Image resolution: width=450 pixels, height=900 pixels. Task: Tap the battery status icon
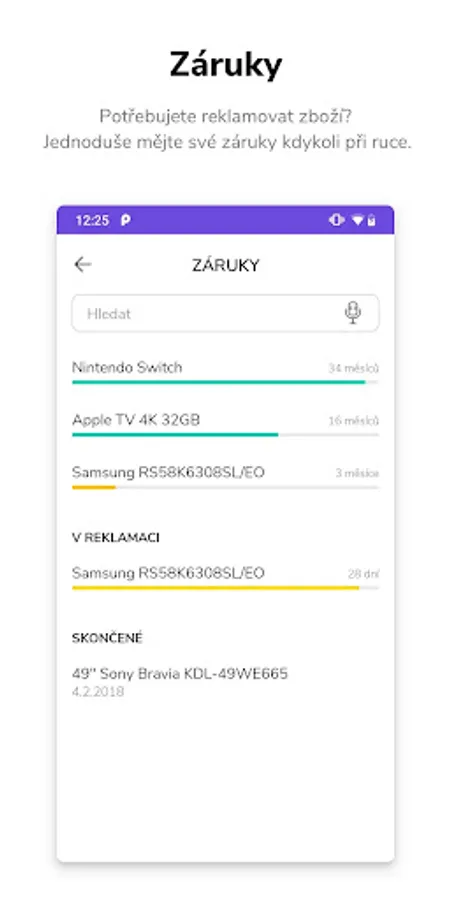(x=371, y=220)
